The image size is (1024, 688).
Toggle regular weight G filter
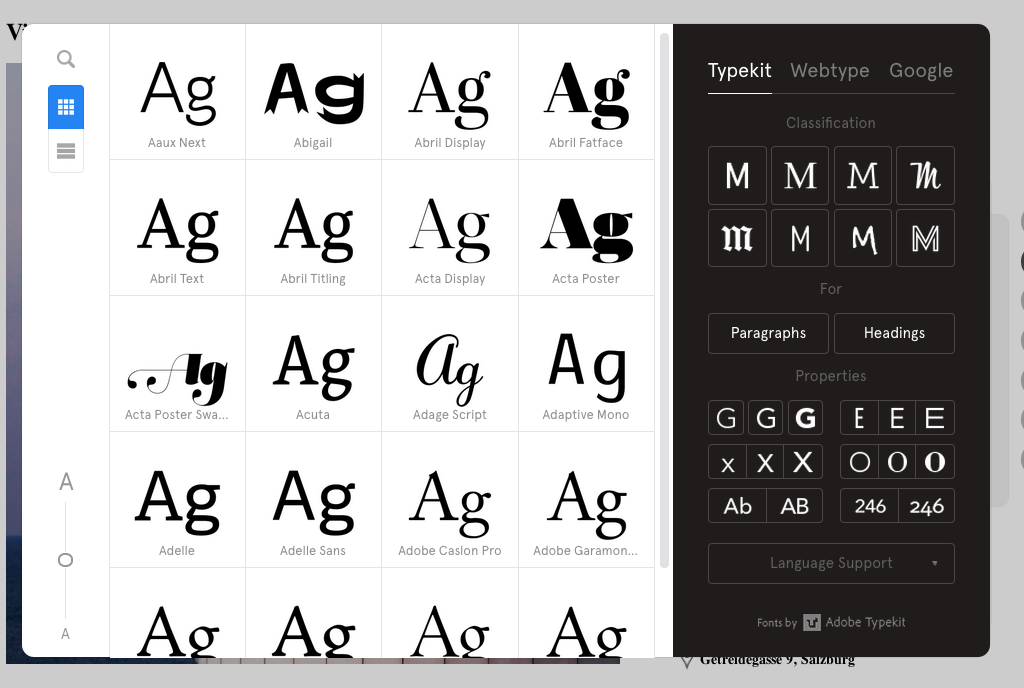pos(765,418)
